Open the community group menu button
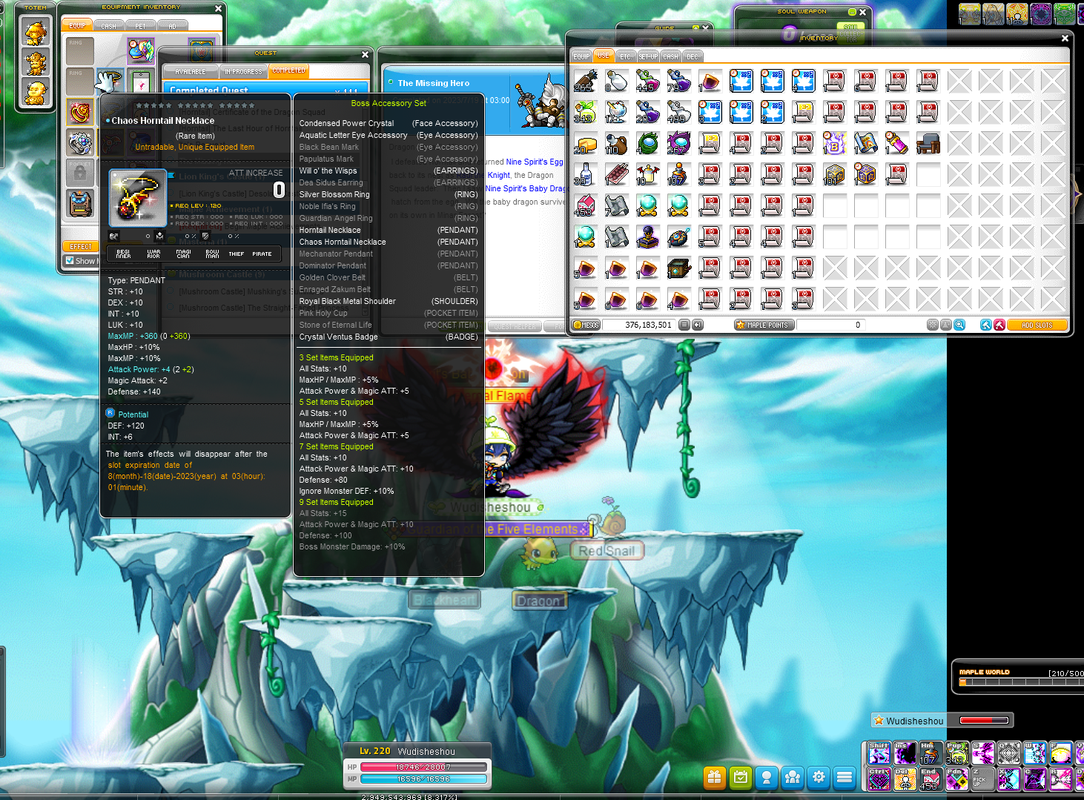 point(792,777)
